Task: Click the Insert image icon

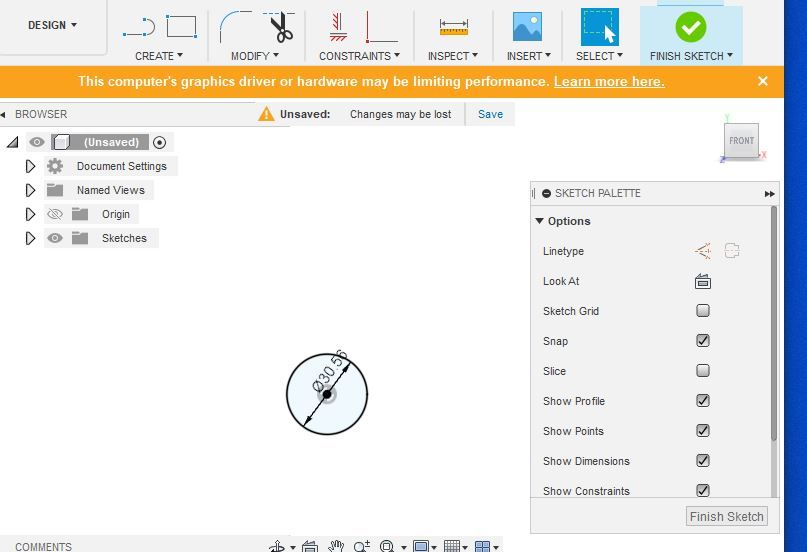Action: pos(526,27)
